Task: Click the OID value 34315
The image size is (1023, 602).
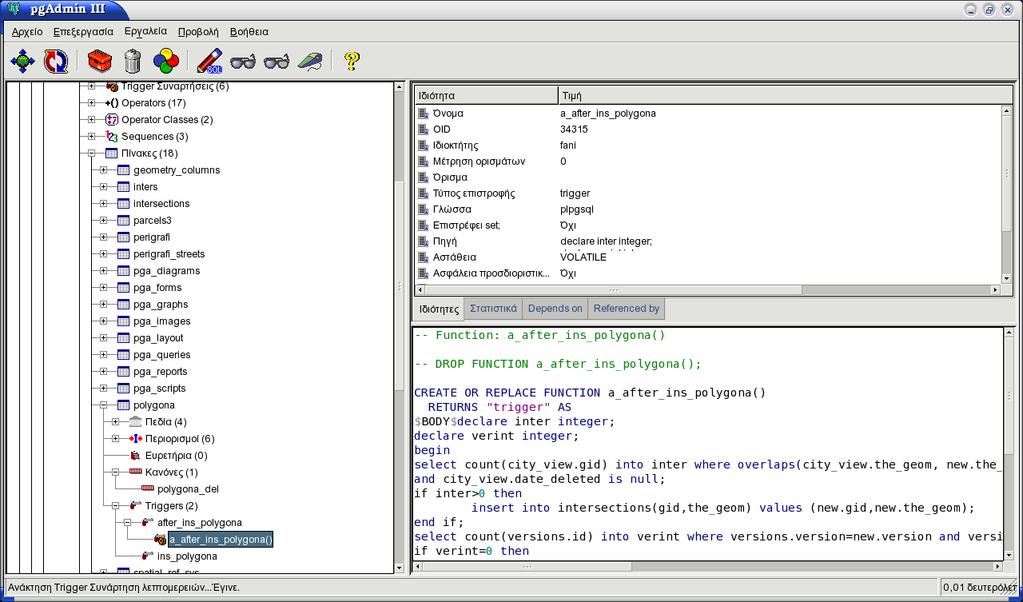Action: 573,129
